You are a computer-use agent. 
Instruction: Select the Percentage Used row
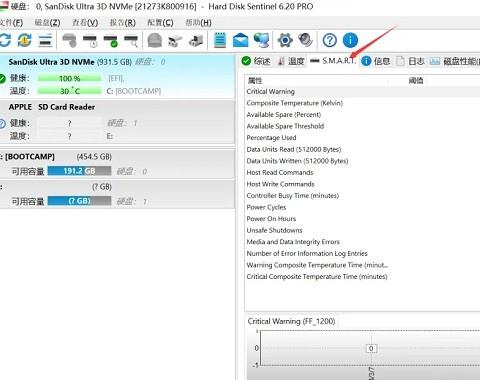point(362,138)
